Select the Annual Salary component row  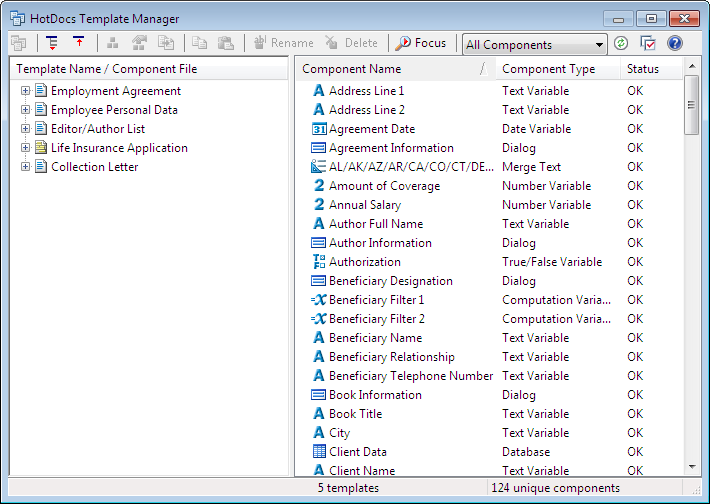[489, 205]
